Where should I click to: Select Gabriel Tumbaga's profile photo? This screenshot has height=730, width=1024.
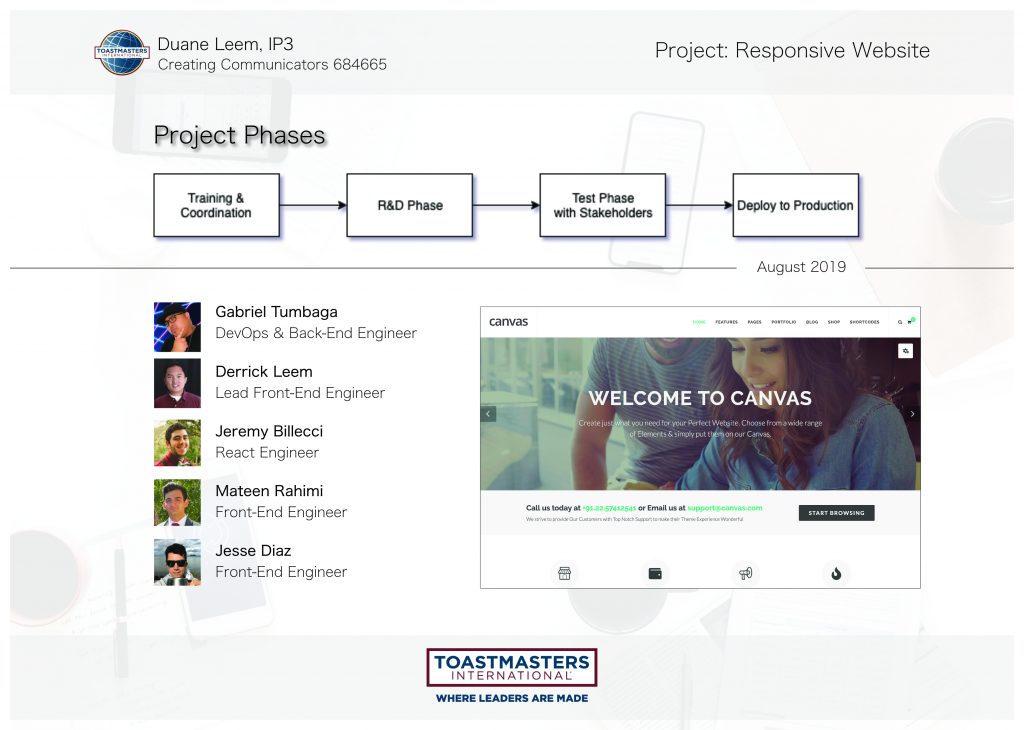pyautogui.click(x=177, y=326)
